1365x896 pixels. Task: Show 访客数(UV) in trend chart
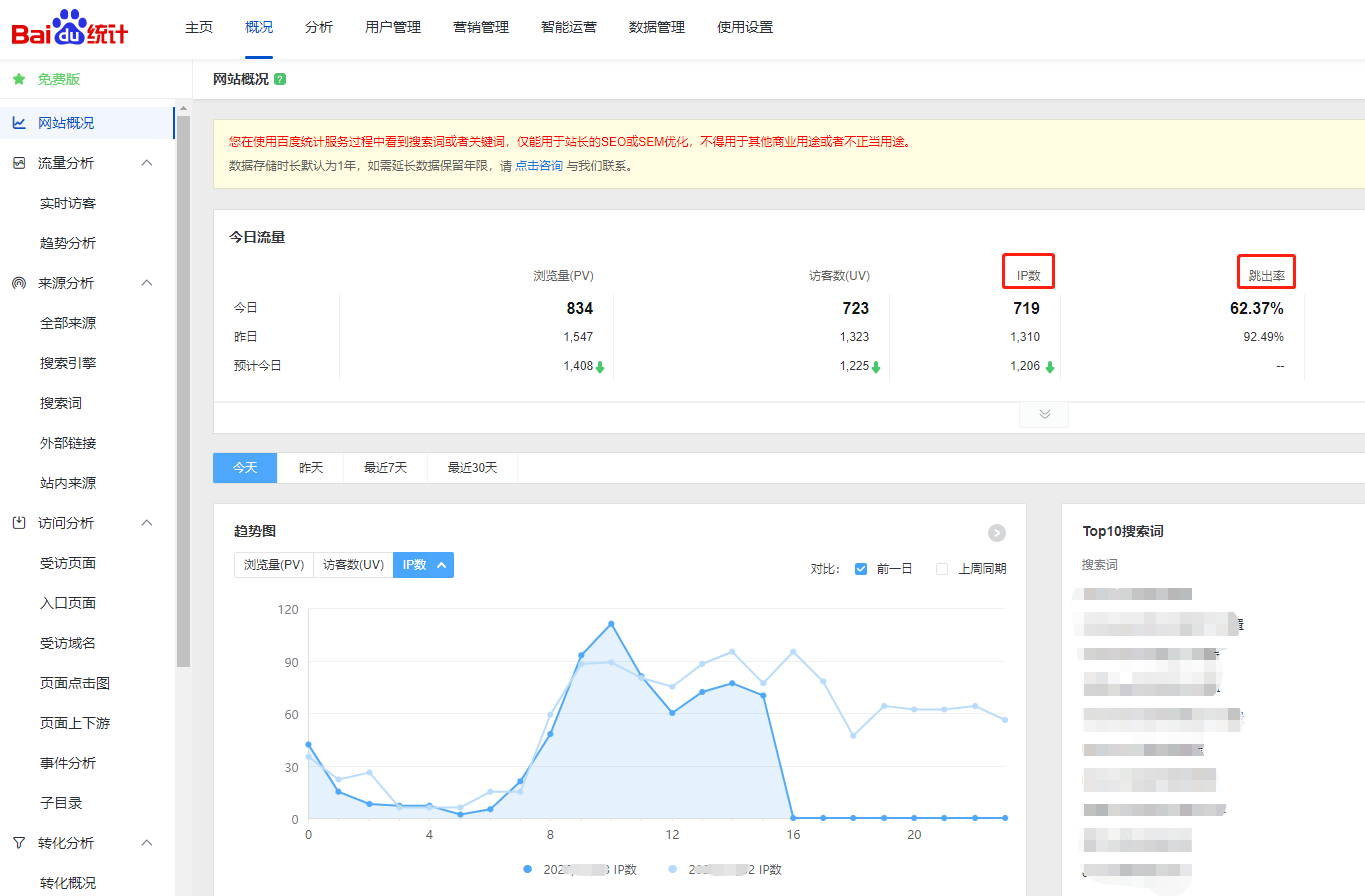pyautogui.click(x=353, y=565)
